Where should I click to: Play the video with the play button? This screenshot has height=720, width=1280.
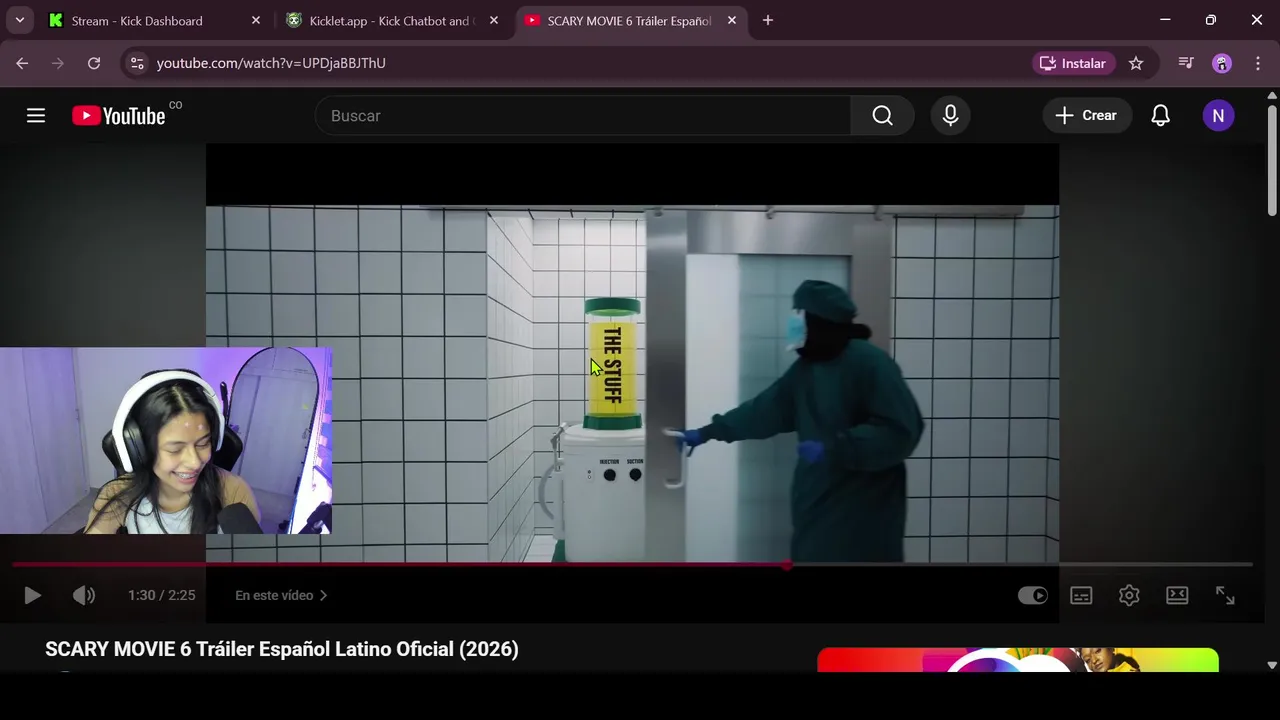pyautogui.click(x=32, y=595)
